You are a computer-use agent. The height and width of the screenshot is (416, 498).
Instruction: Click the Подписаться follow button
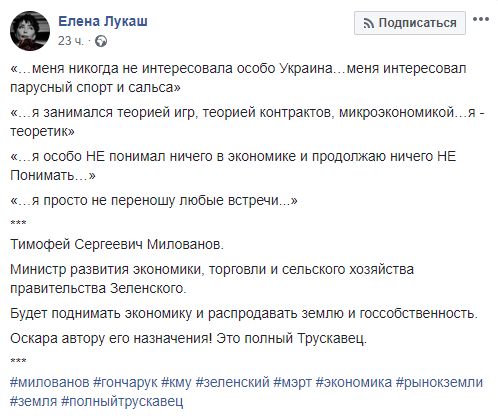[x=410, y=23]
